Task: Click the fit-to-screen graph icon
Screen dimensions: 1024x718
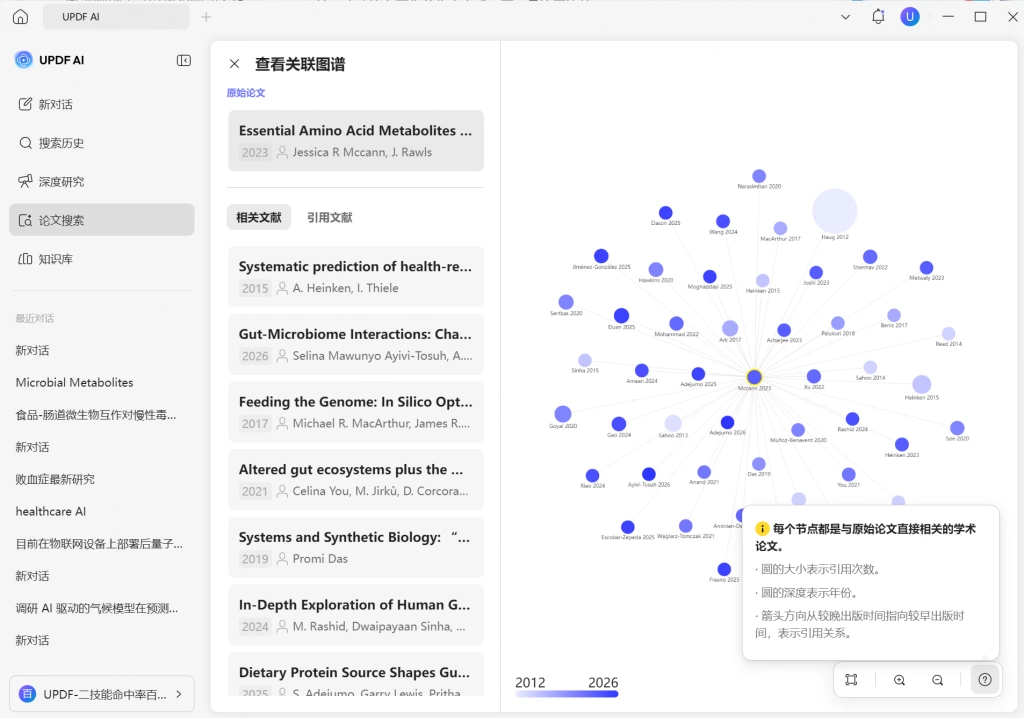Action: tap(851, 680)
